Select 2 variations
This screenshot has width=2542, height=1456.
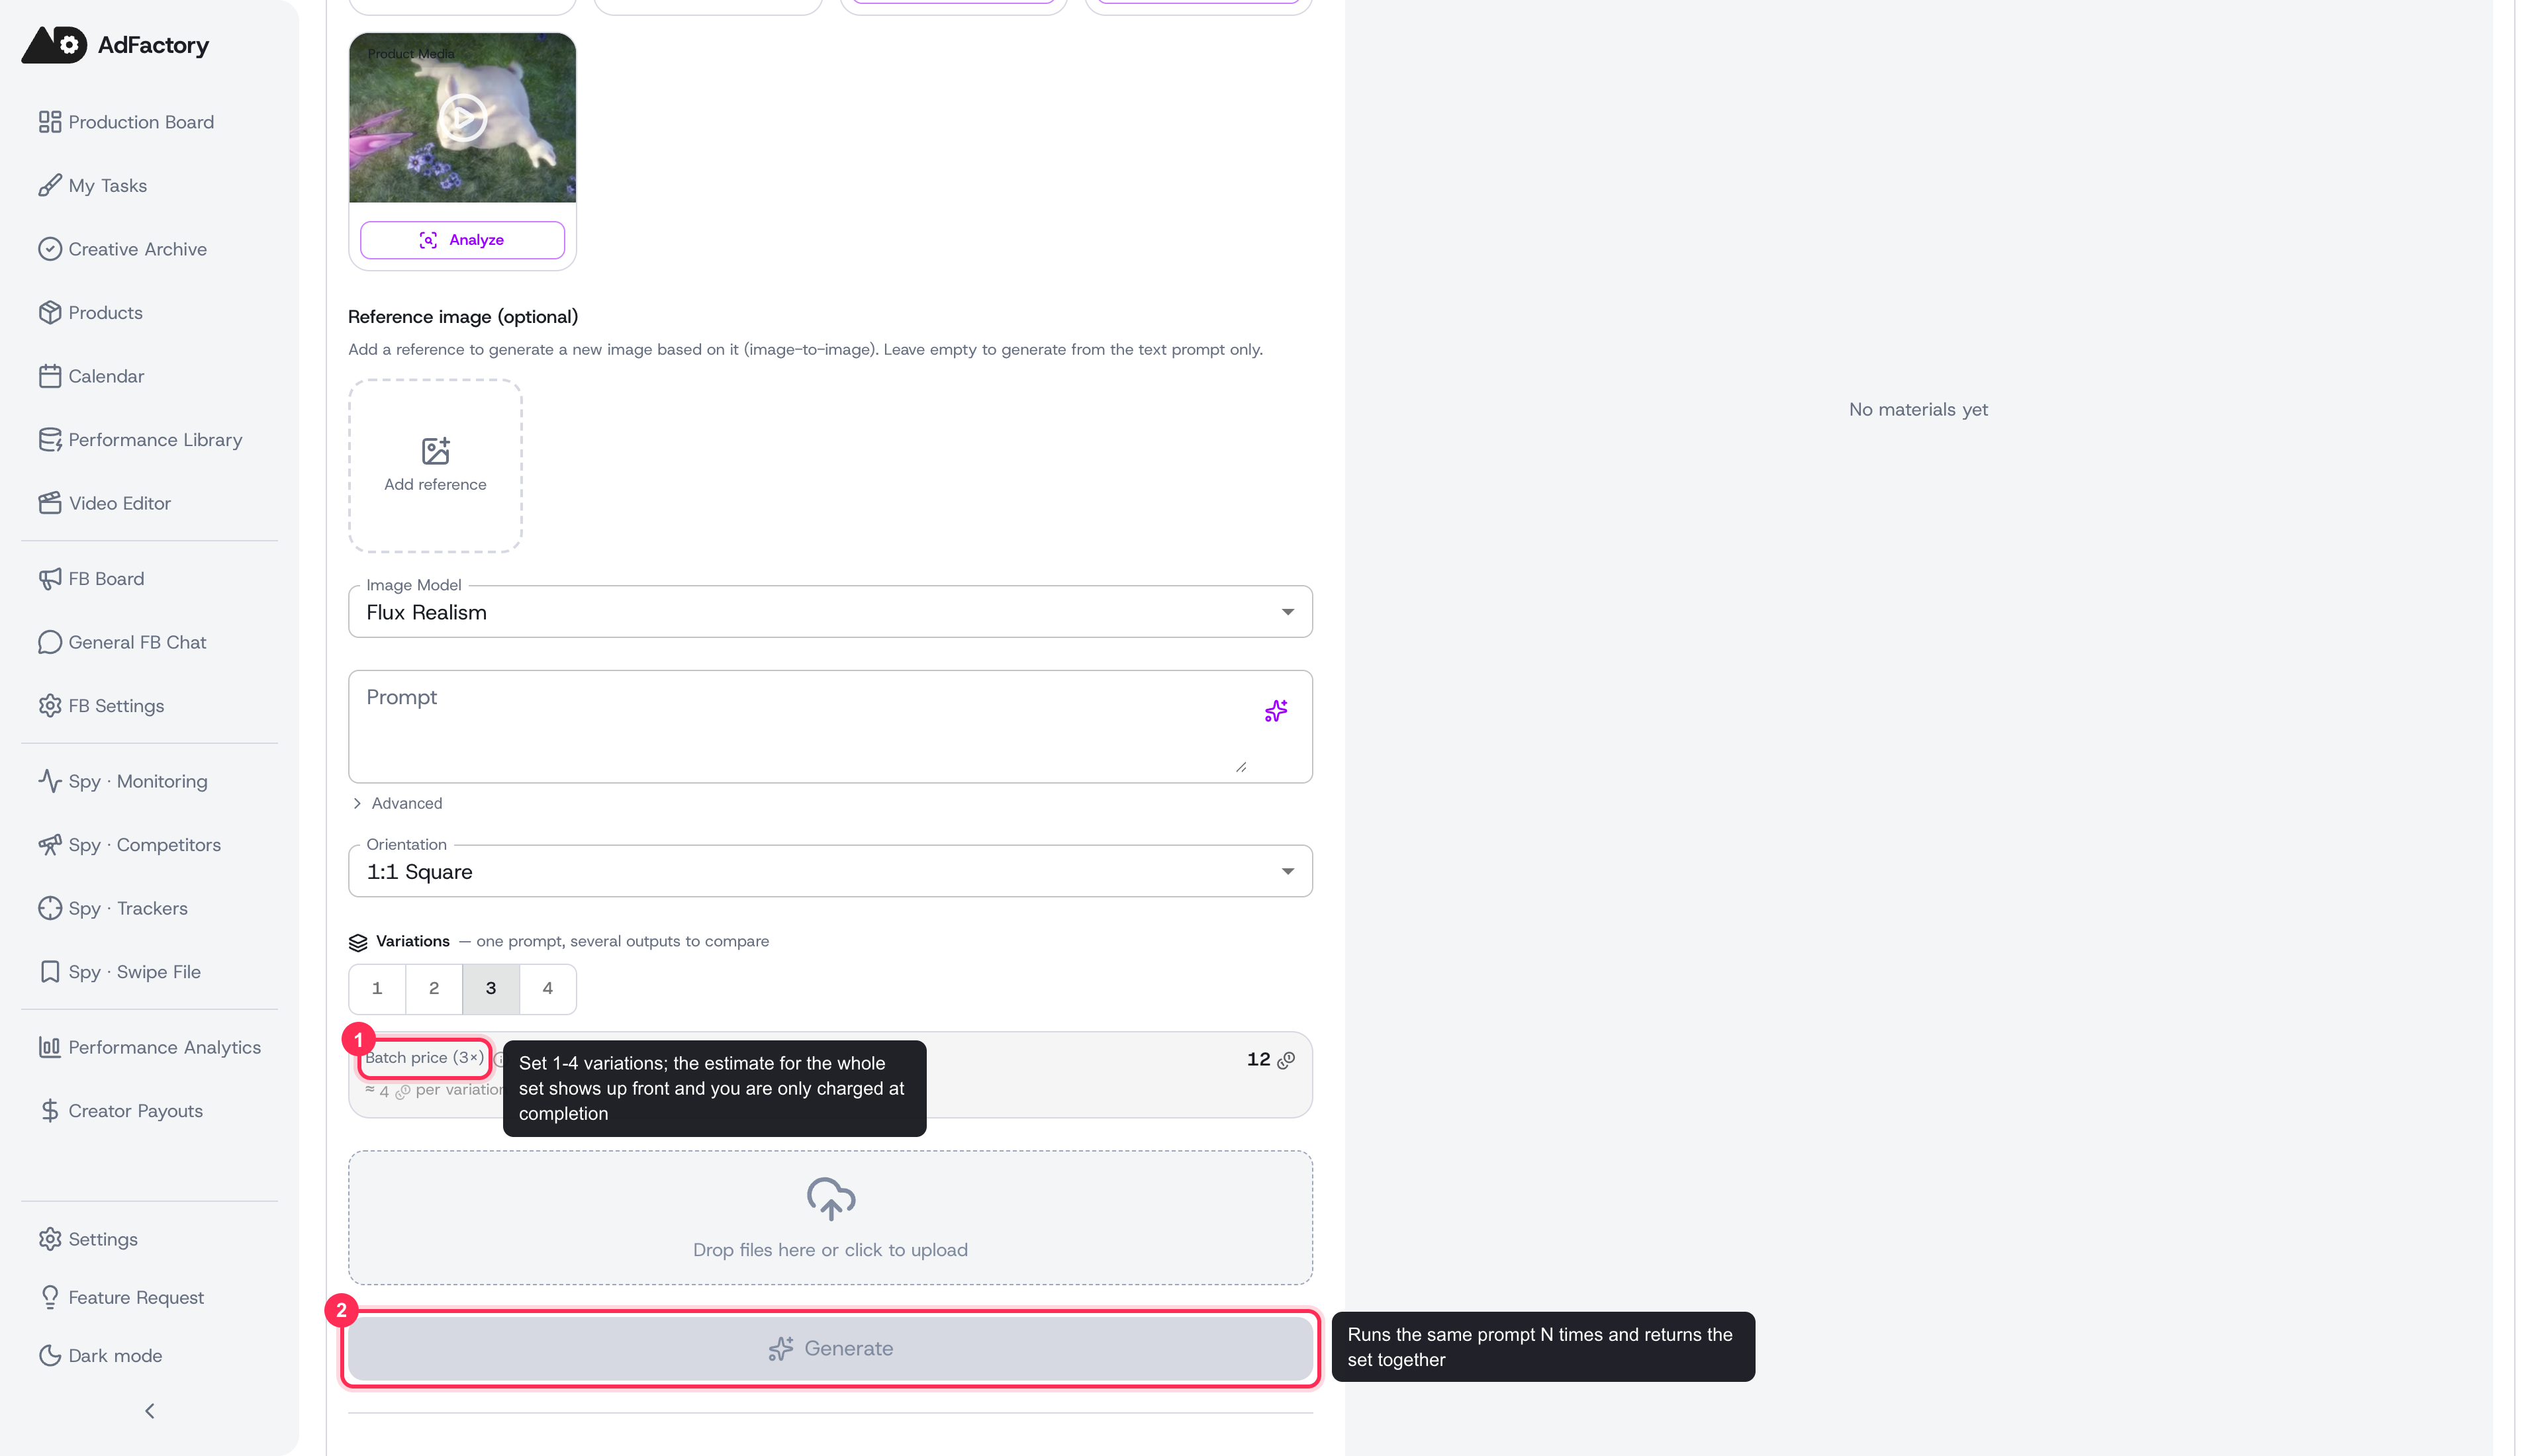434,988
